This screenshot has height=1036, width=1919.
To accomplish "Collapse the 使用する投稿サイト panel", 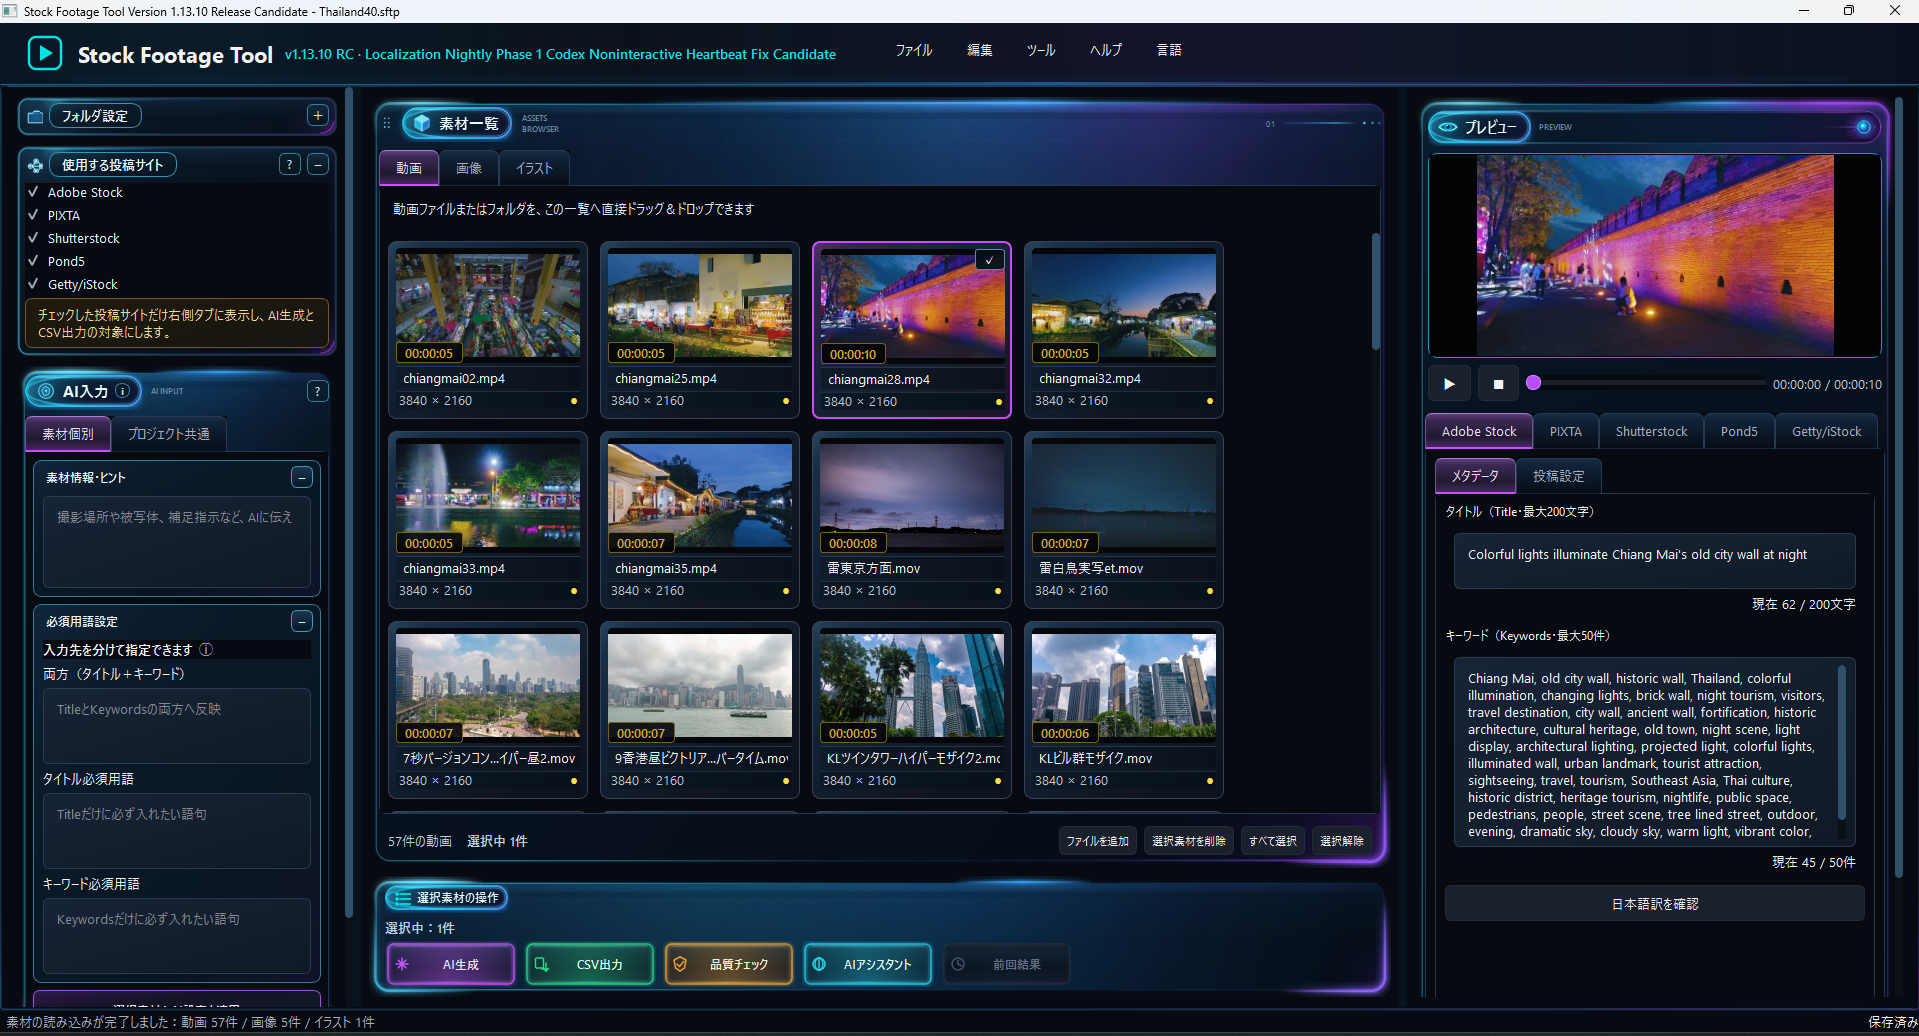I will (318, 165).
